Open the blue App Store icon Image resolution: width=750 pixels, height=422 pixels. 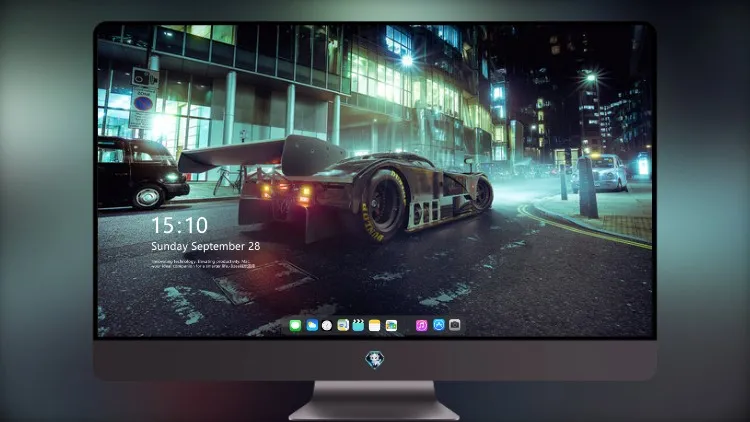click(x=439, y=325)
